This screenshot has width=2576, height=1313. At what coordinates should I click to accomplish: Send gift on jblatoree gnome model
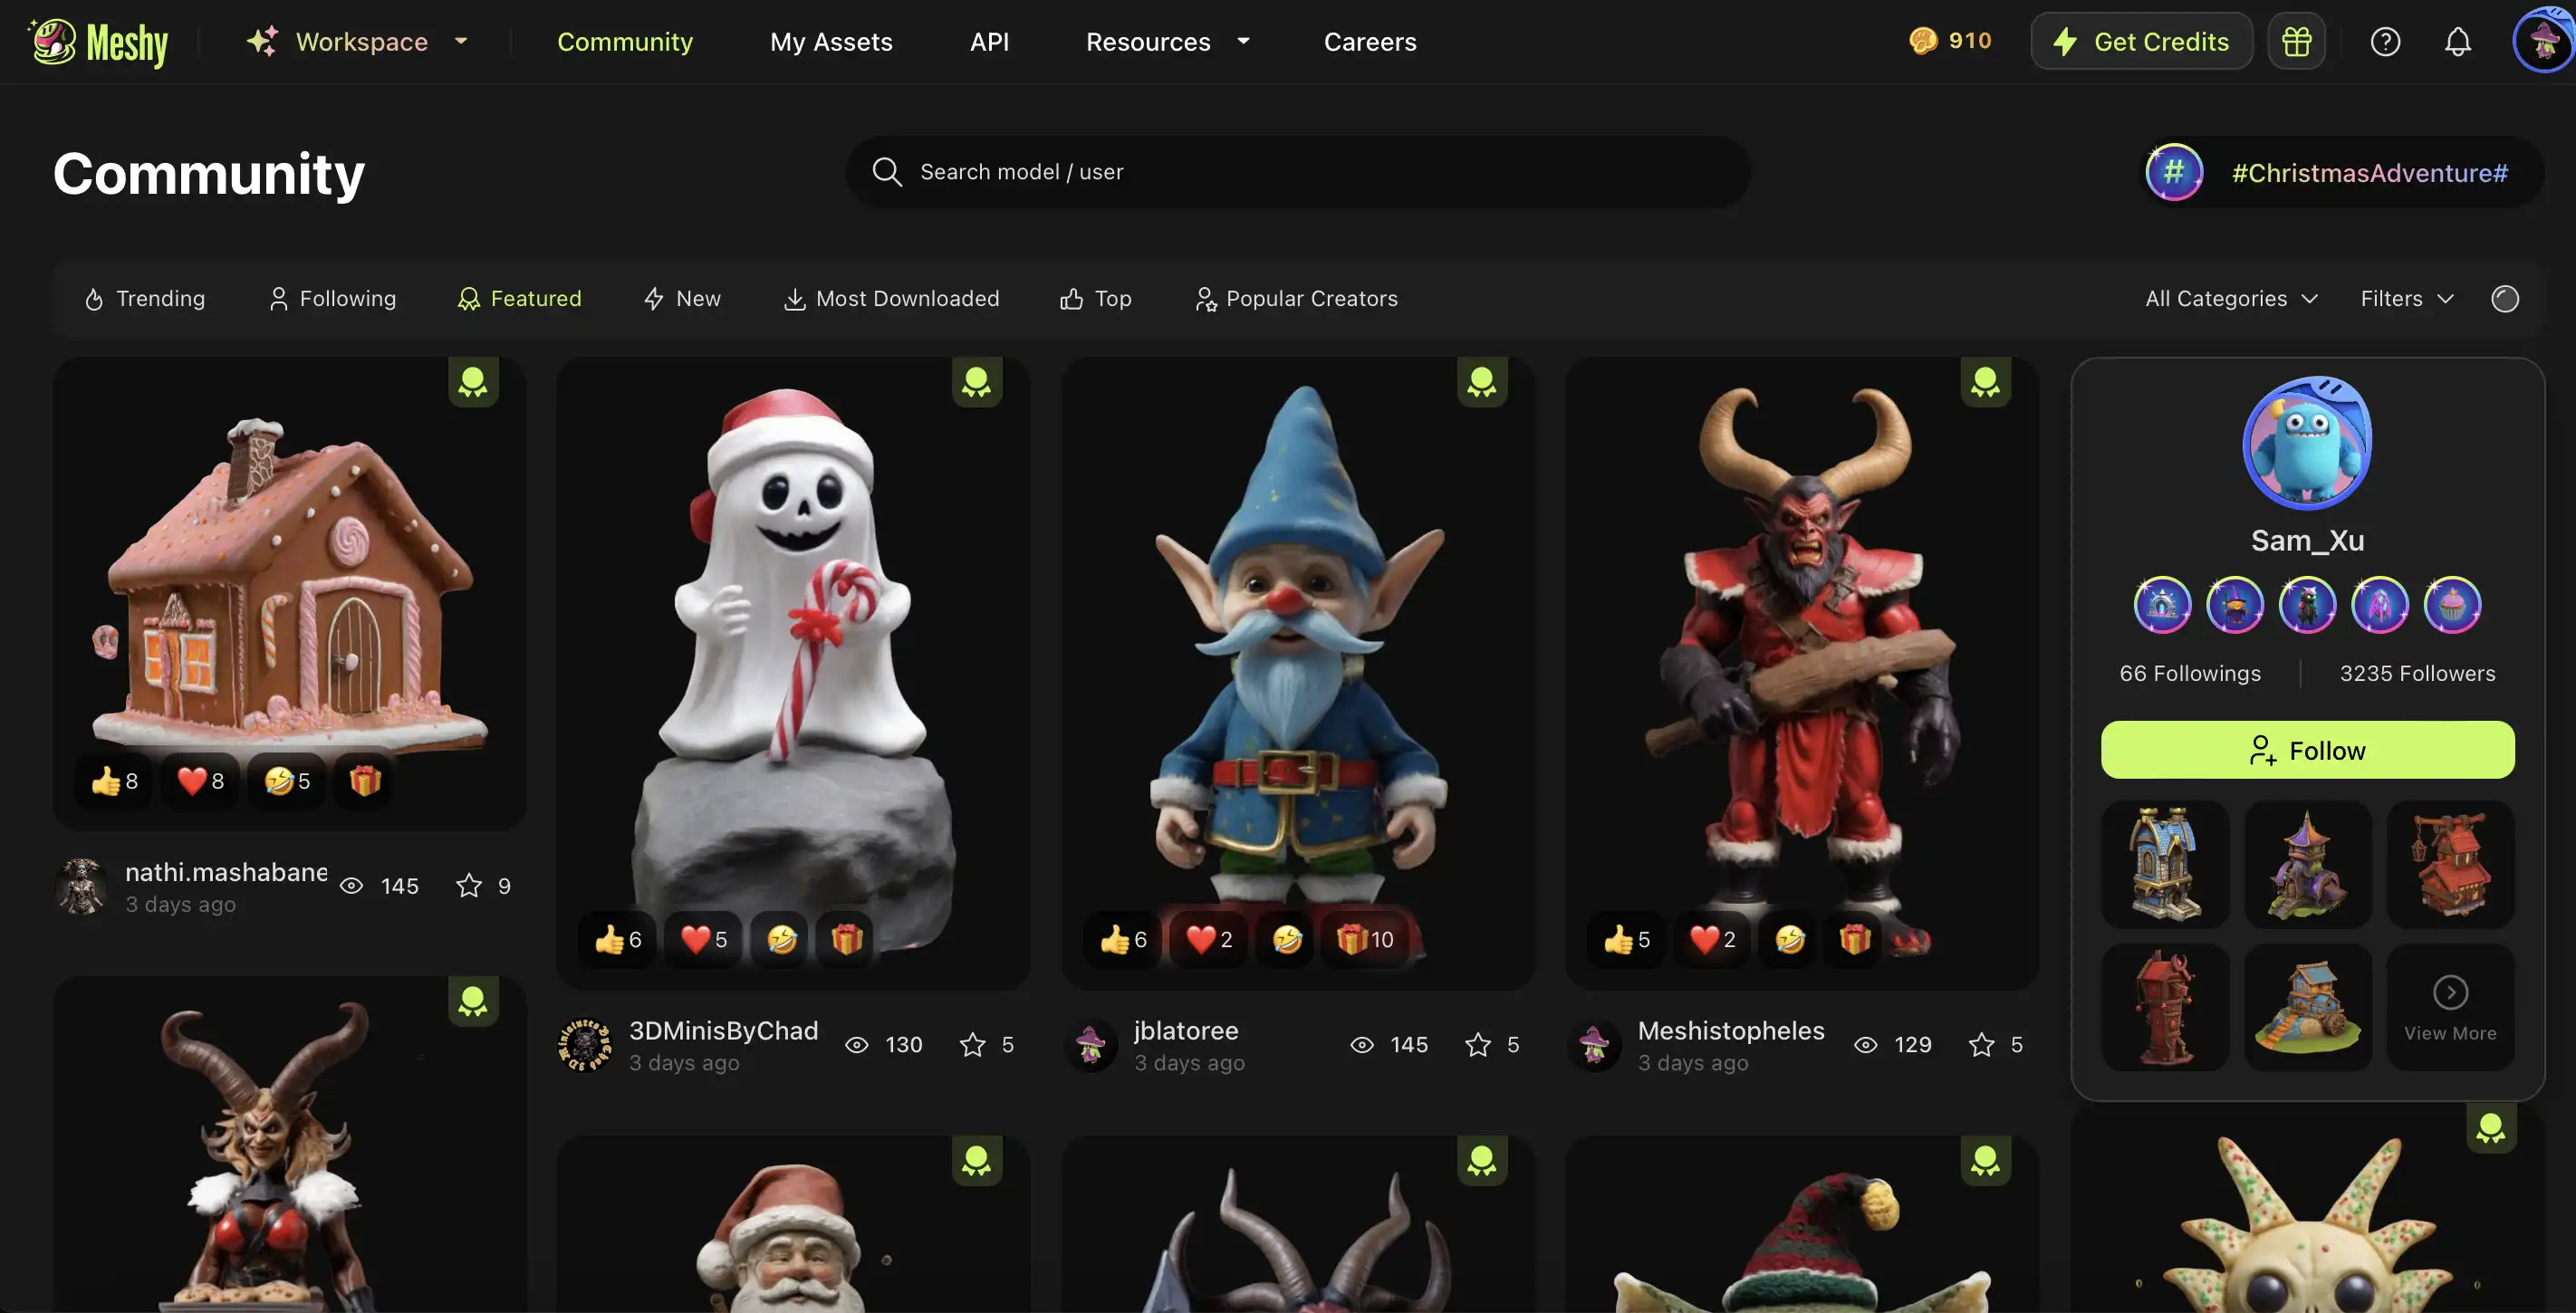(1366, 939)
